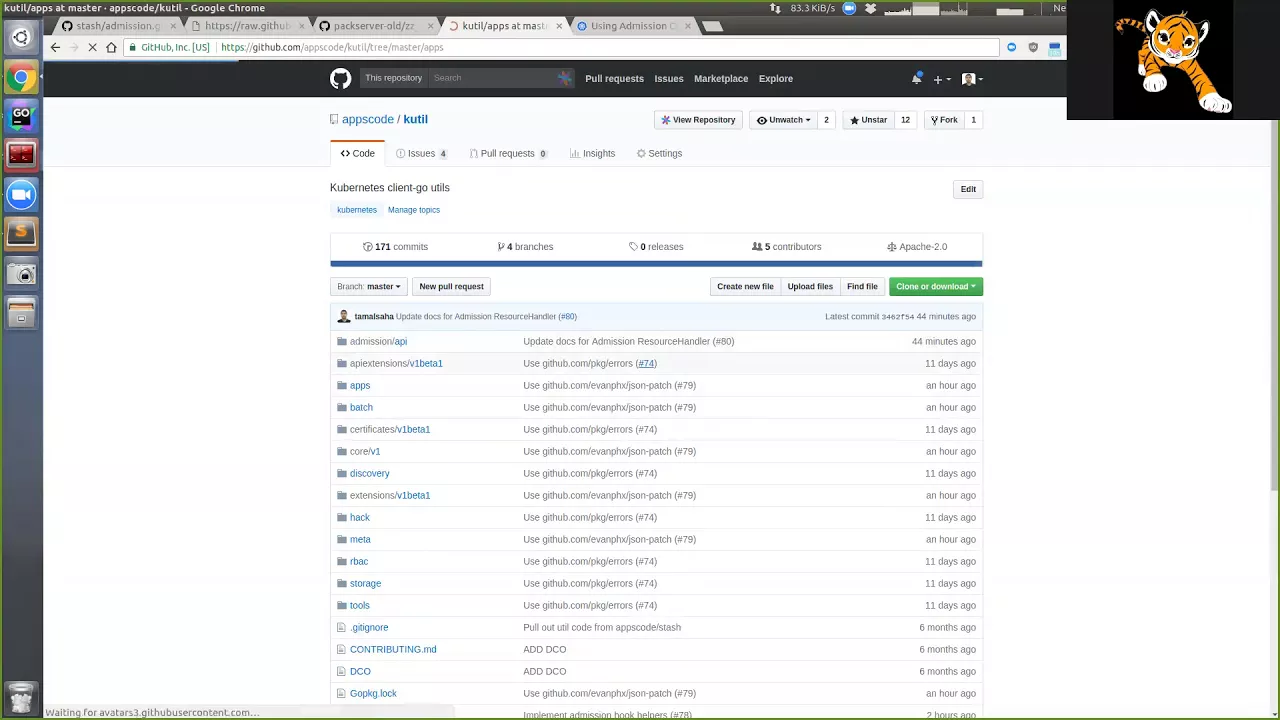View the 4 branches
The image size is (1280, 720).
(x=525, y=247)
